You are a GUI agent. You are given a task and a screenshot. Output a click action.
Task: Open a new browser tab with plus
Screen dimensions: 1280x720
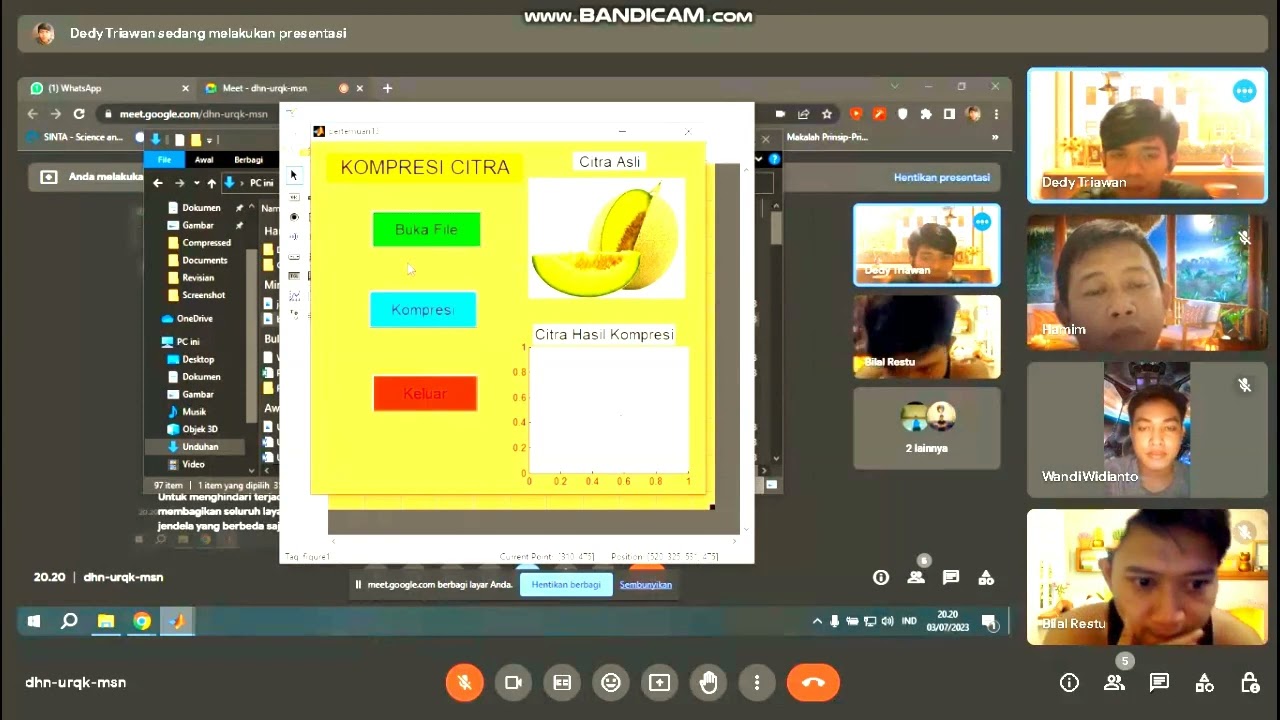[387, 88]
